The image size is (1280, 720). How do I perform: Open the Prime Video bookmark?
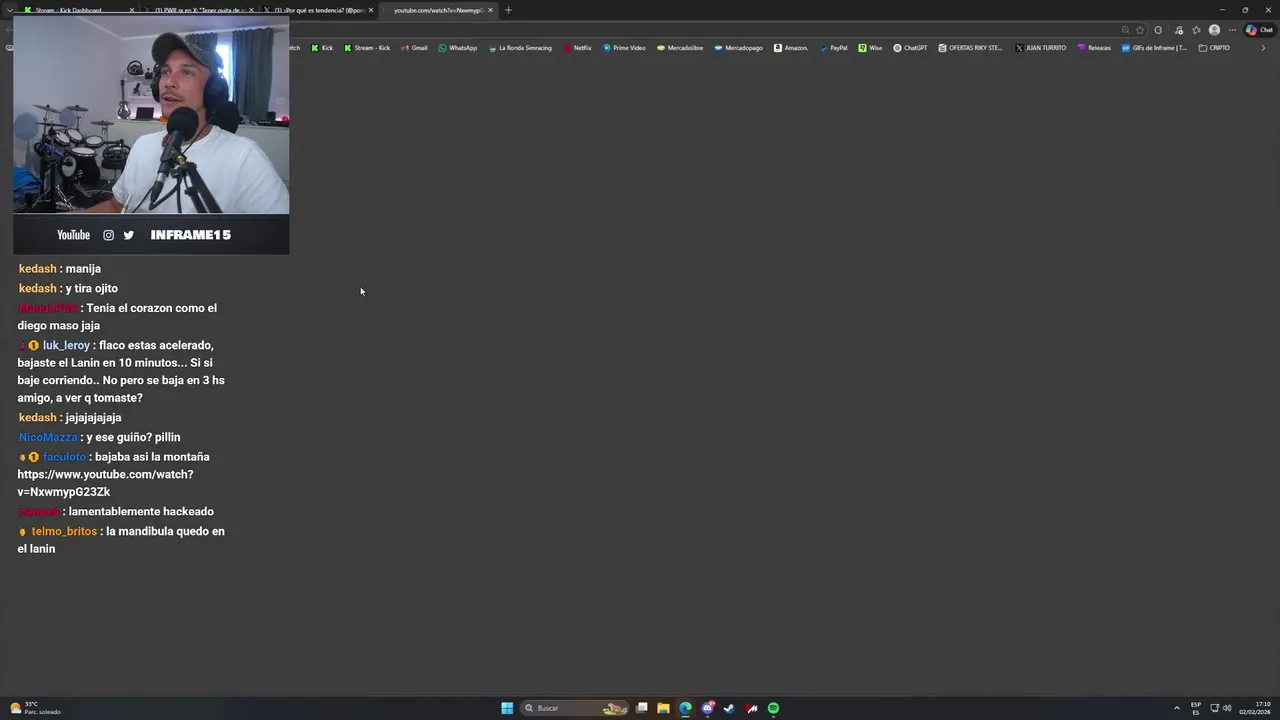pyautogui.click(x=624, y=48)
